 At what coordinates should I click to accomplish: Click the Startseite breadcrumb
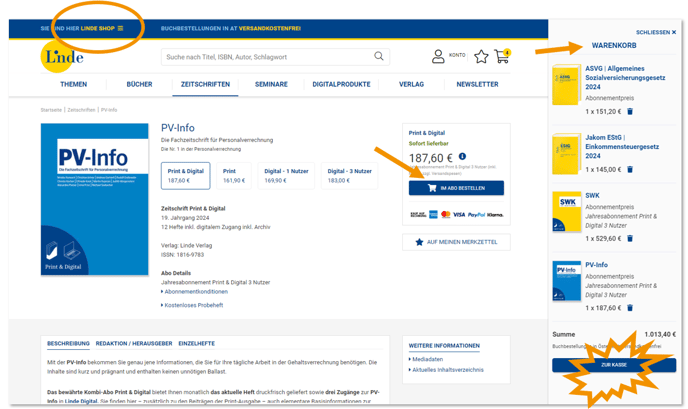(51, 110)
